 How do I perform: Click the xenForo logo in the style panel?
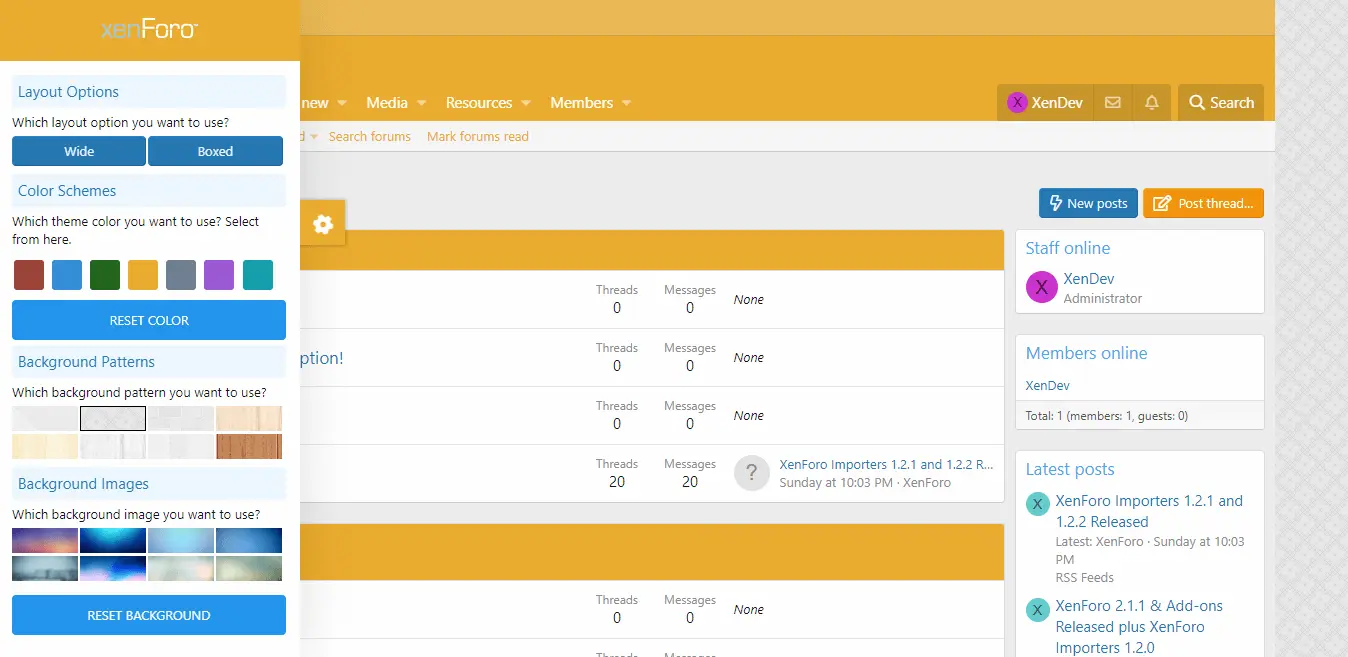[x=149, y=30]
